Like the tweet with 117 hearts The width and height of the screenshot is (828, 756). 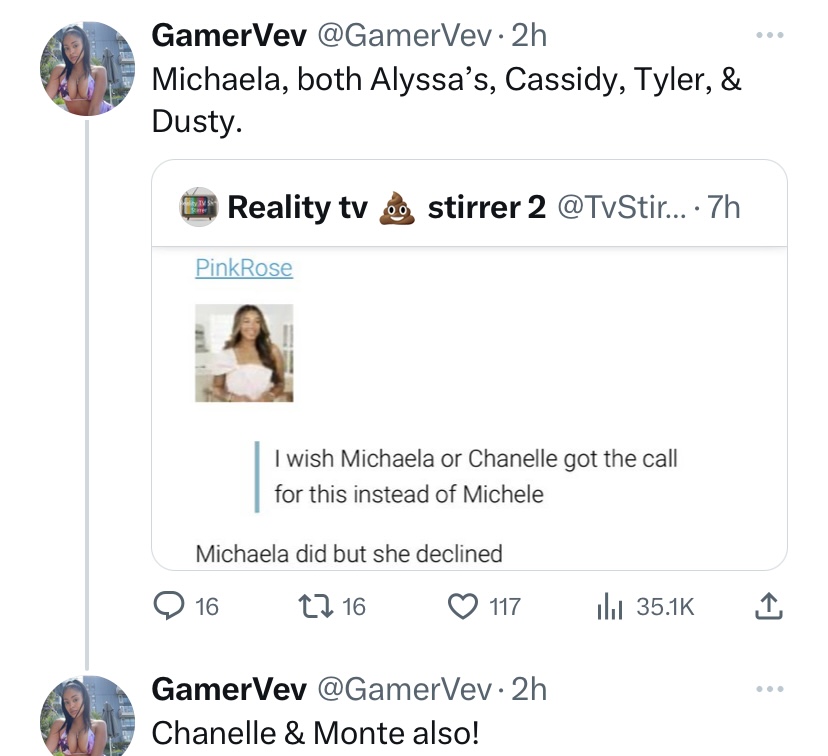pyautogui.click(x=463, y=606)
